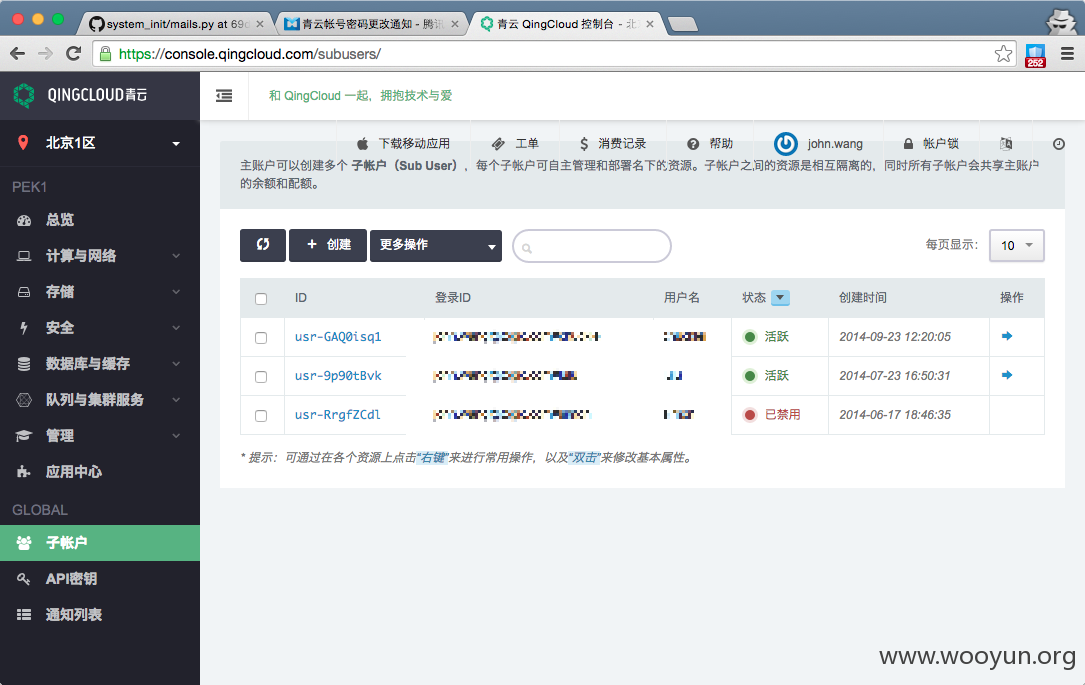Open the 每页显示 10 page size dropdown
Image resolution: width=1085 pixels, height=685 pixels.
(1016, 246)
